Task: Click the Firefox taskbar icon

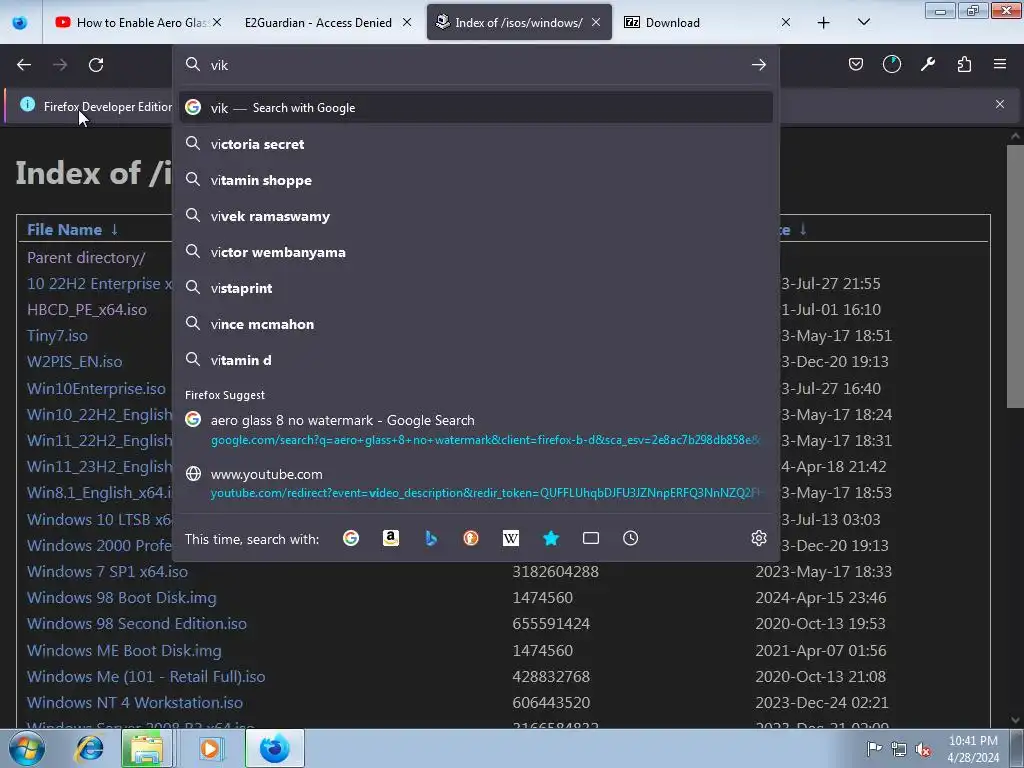Action: point(274,748)
